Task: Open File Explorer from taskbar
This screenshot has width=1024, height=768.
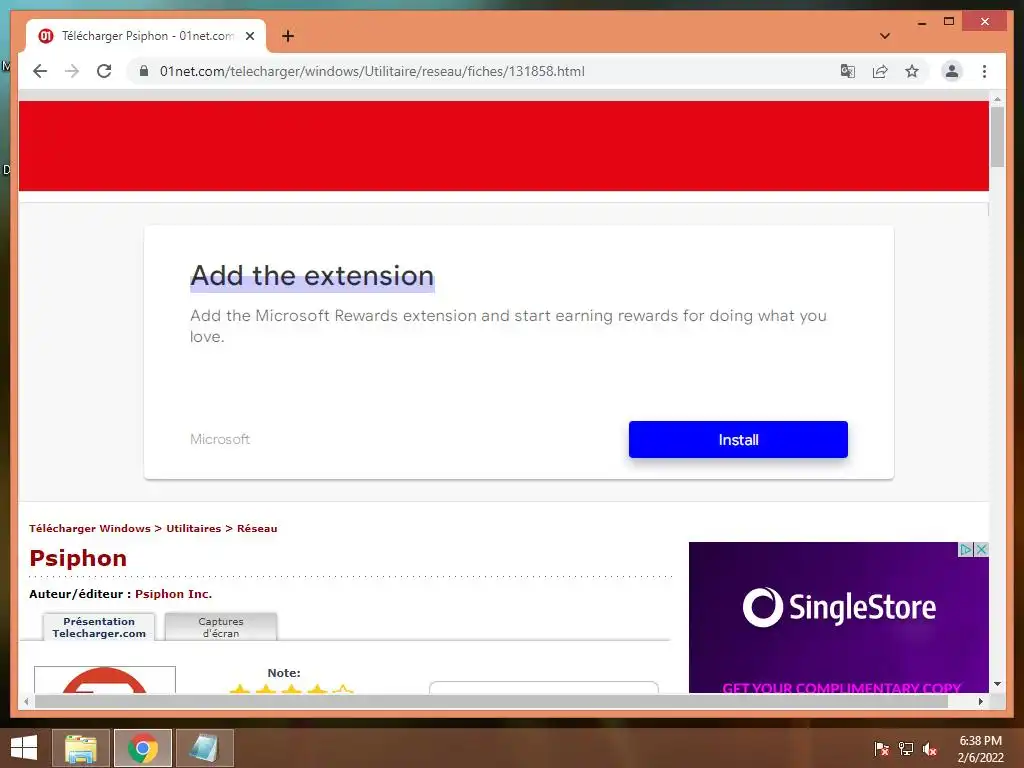Action: pos(81,748)
